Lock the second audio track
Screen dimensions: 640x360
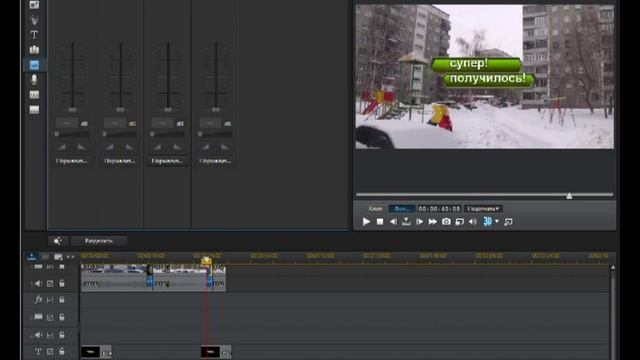click(x=62, y=335)
